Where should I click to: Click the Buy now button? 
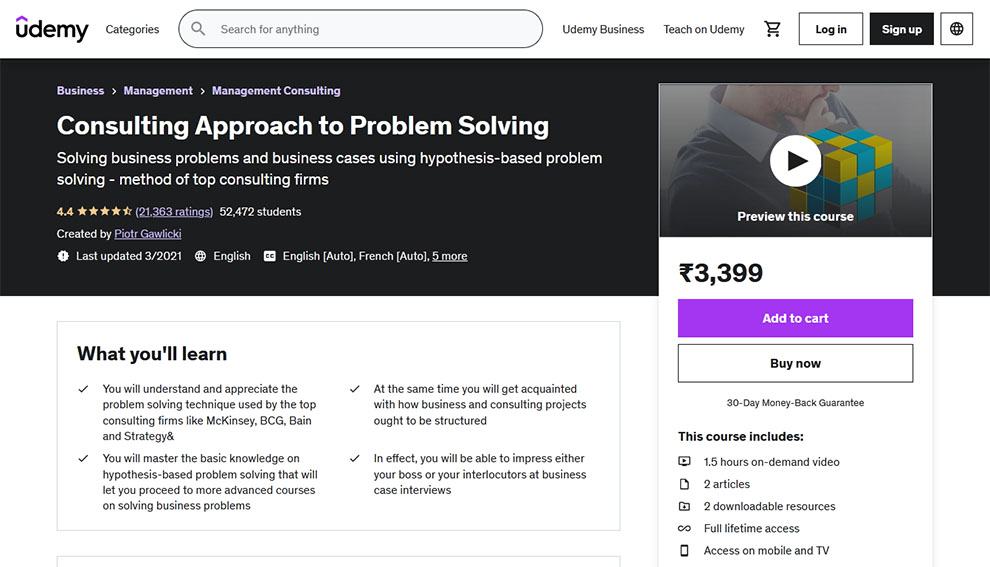(795, 363)
